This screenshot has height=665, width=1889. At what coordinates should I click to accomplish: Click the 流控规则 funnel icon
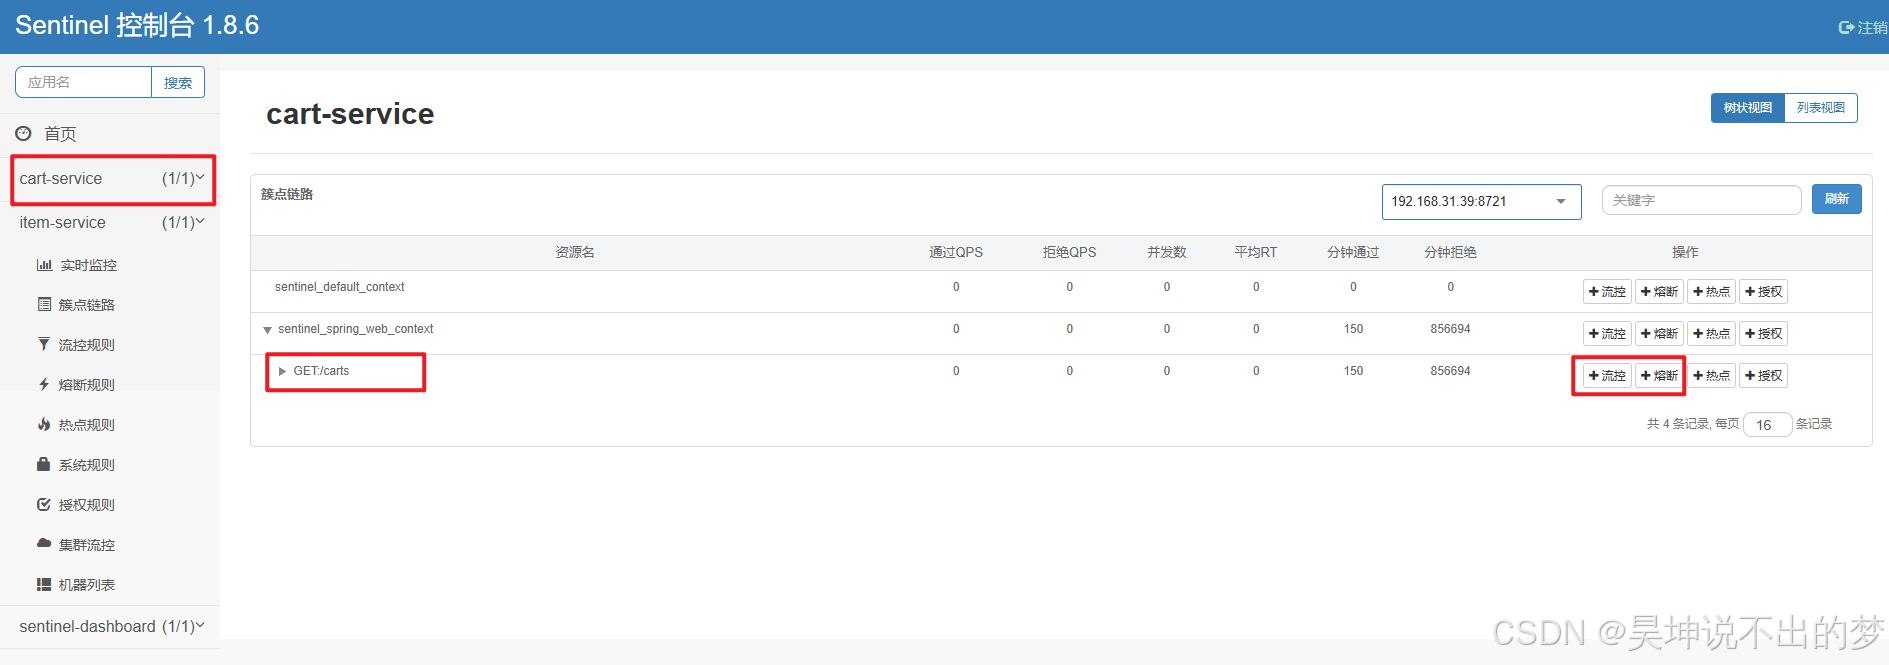44,344
